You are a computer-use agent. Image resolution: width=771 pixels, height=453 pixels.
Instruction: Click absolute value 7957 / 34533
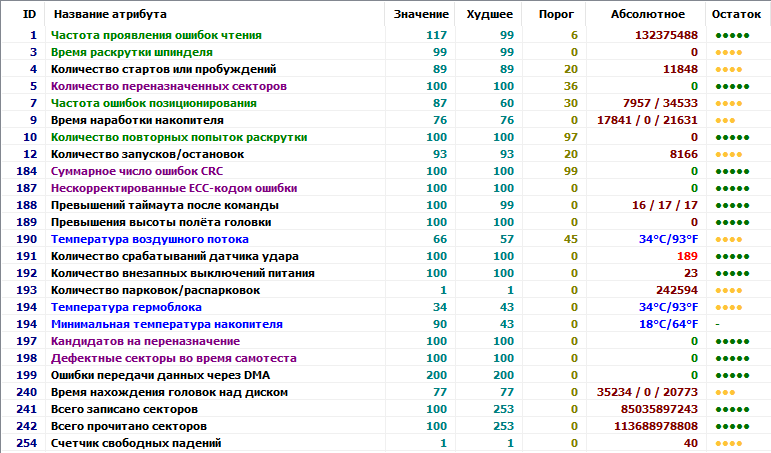pyautogui.click(x=660, y=103)
